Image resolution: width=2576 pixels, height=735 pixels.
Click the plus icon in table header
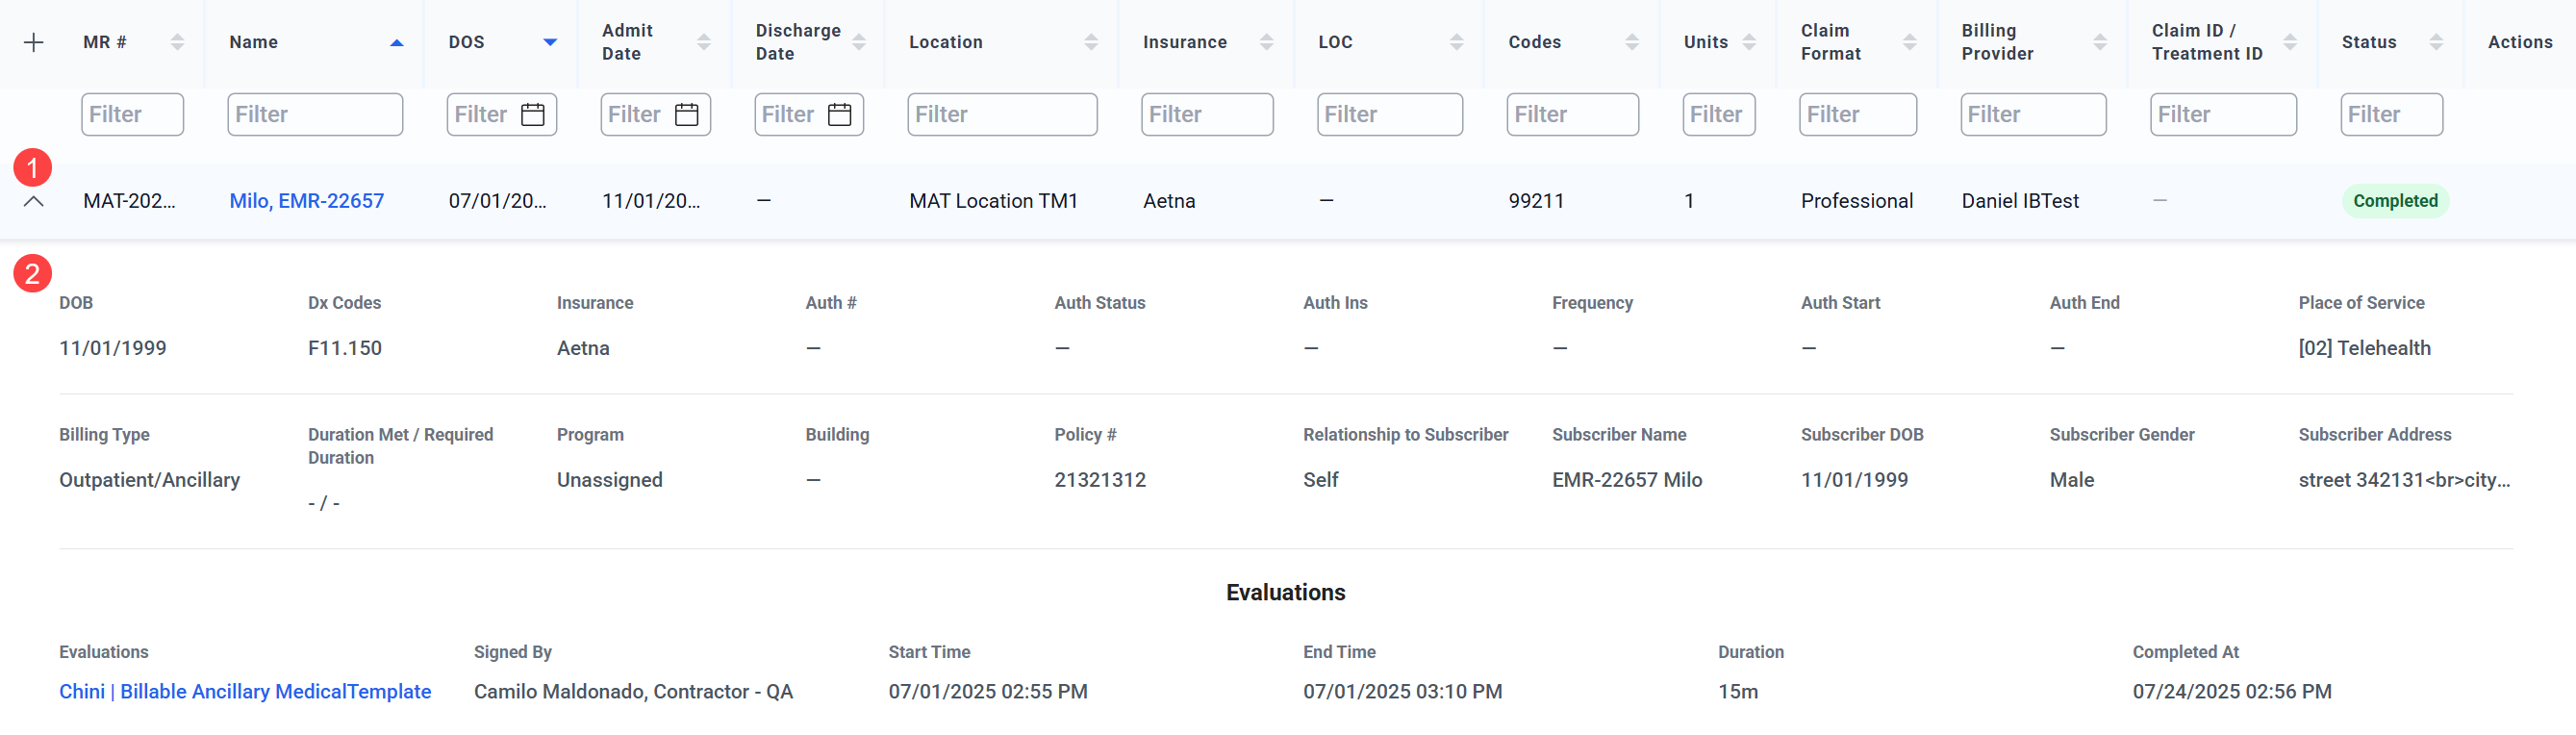pyautogui.click(x=33, y=42)
